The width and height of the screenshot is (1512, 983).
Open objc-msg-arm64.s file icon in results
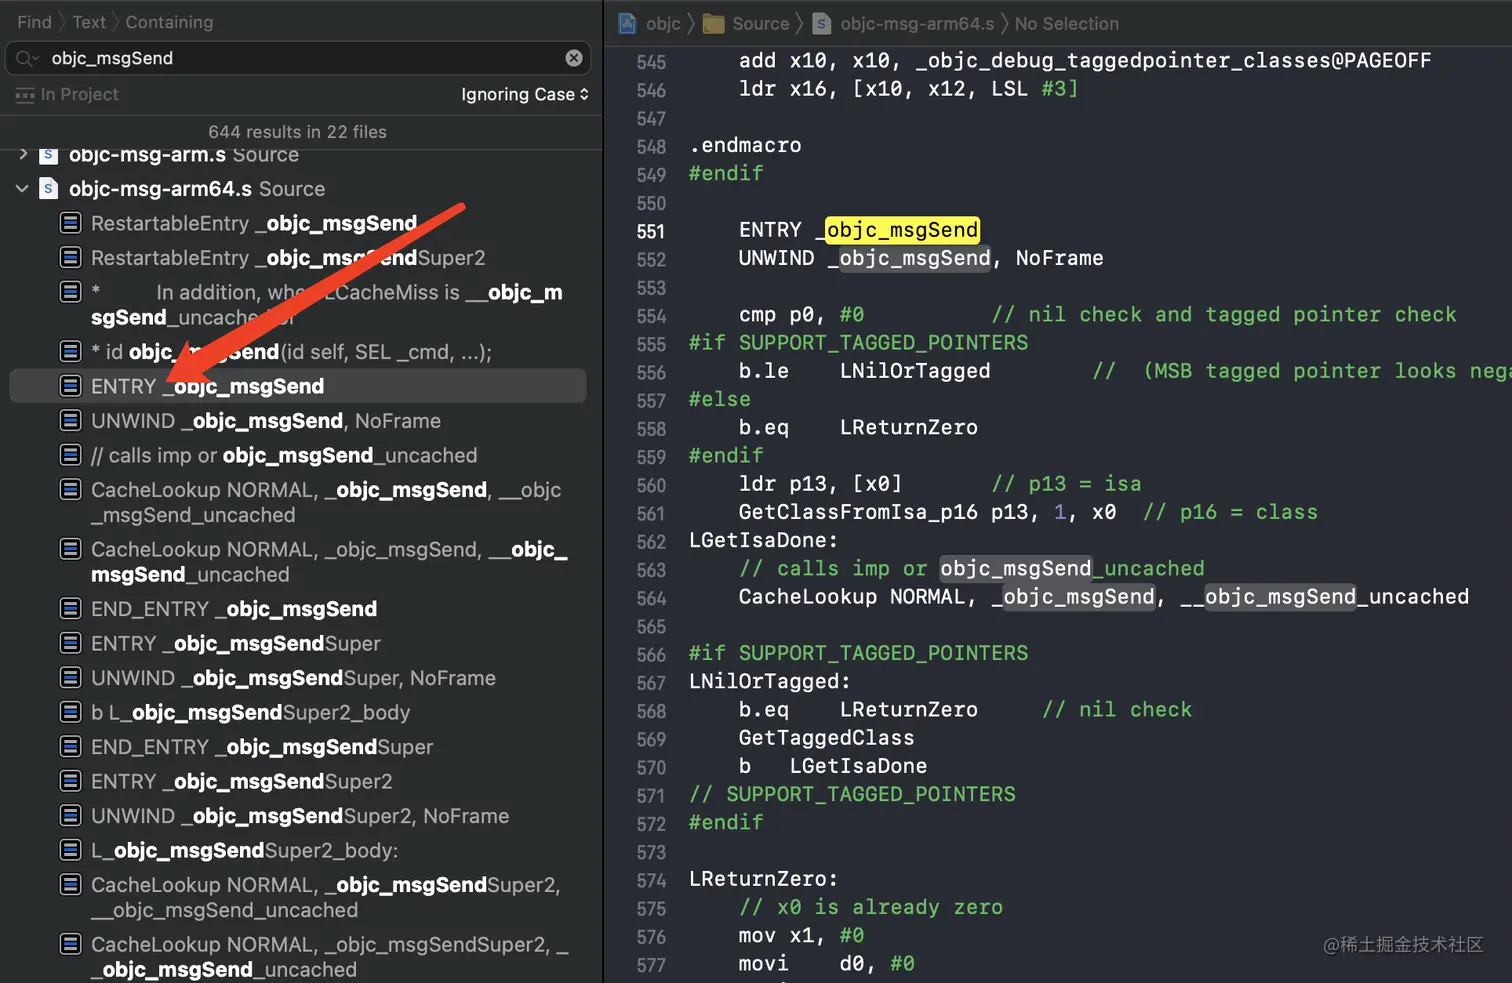pos(48,188)
